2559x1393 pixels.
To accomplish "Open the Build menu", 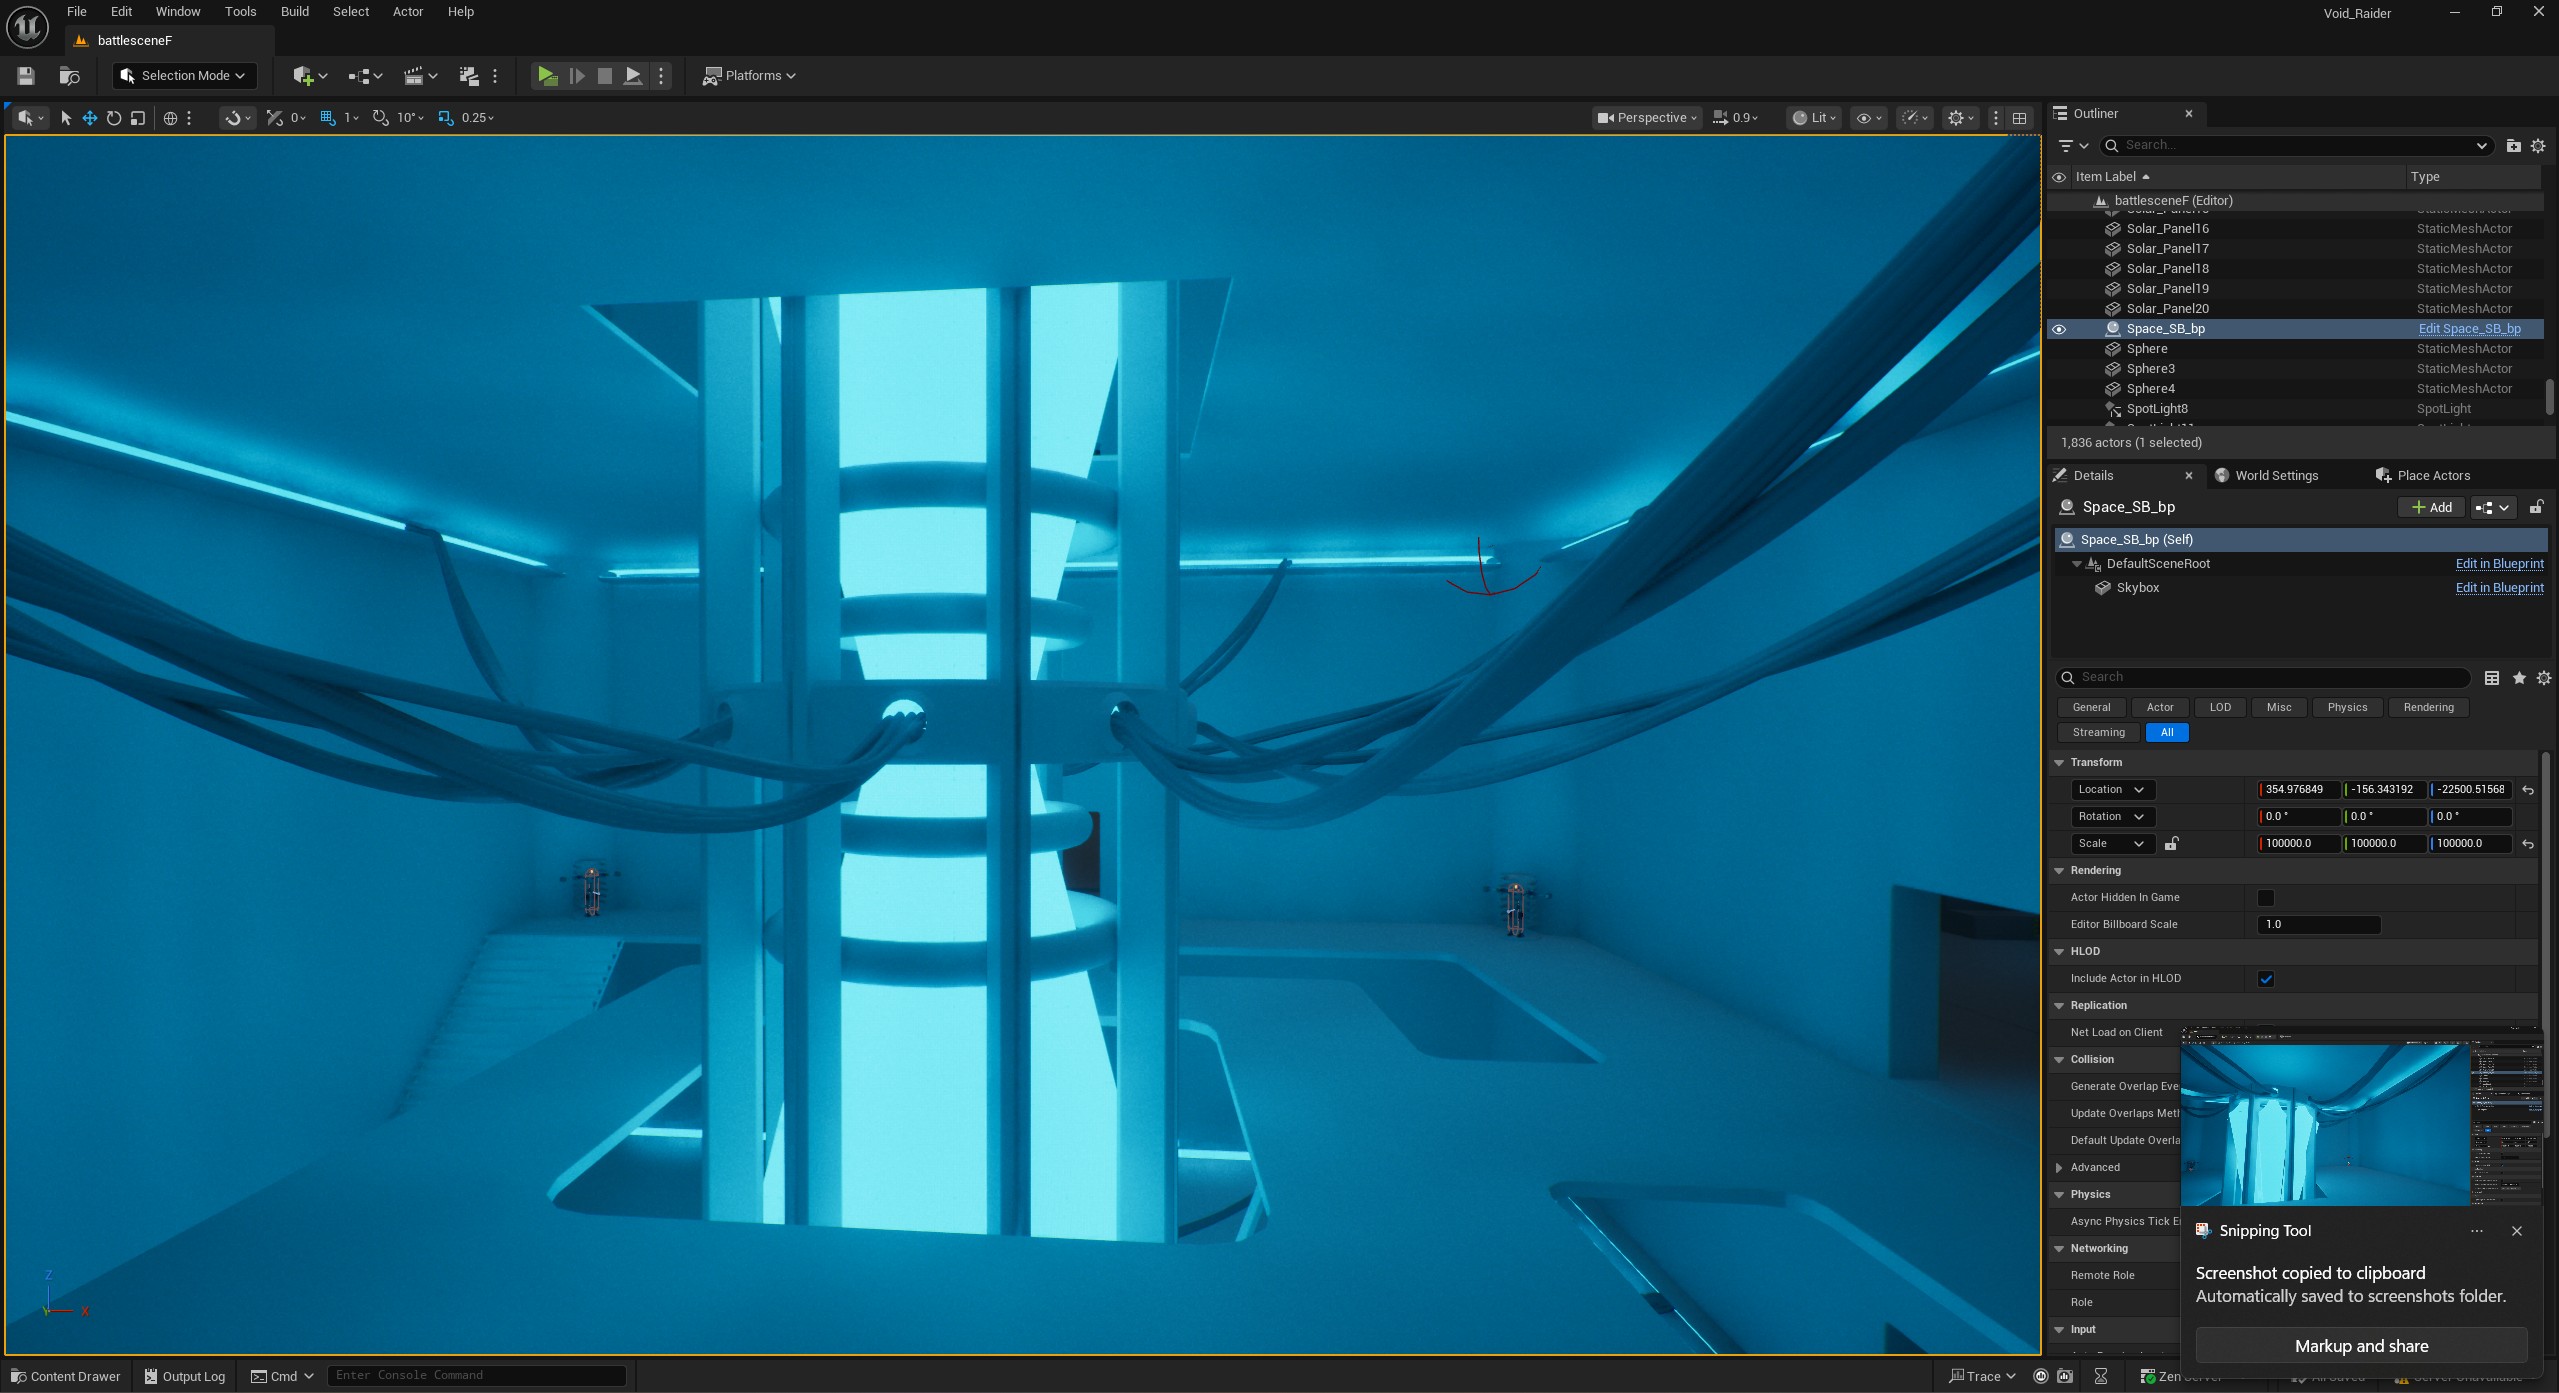I will 294,12.
